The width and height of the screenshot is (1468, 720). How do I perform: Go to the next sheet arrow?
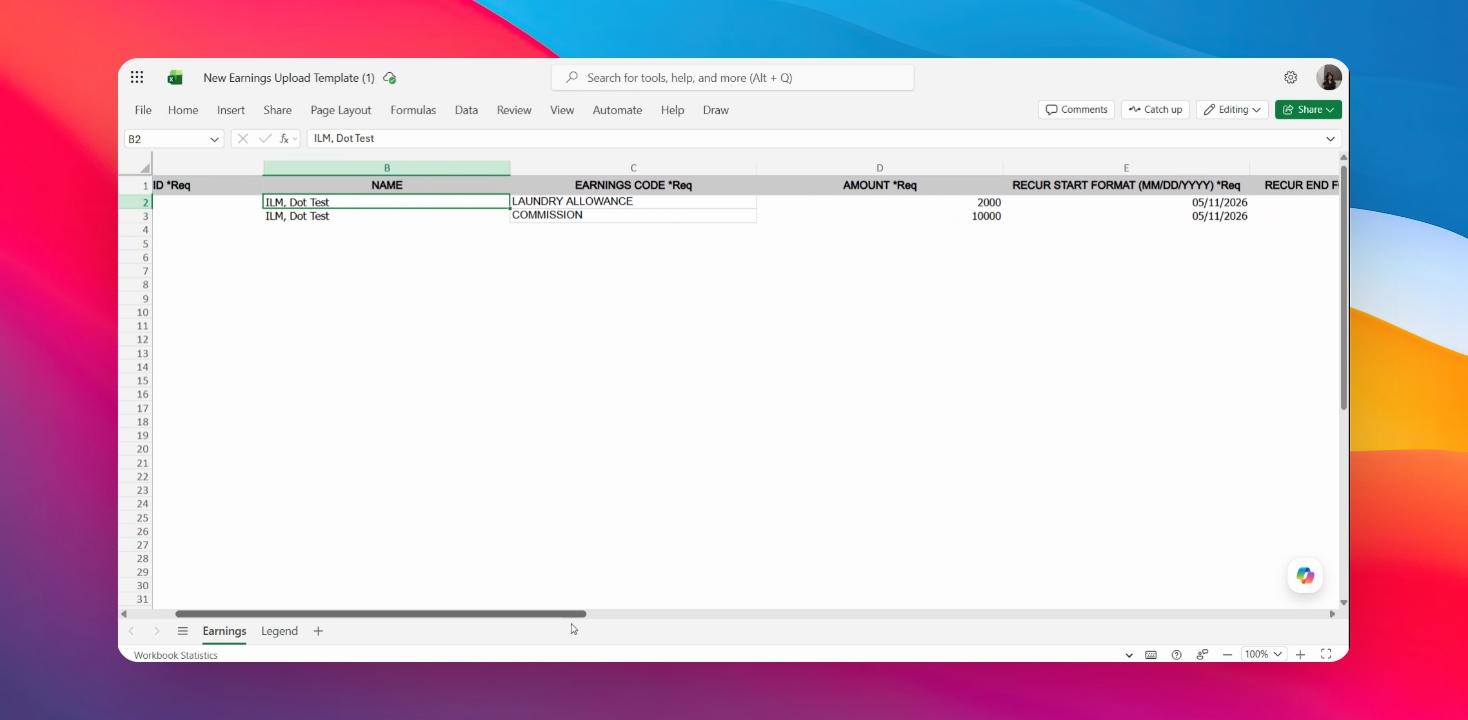[x=157, y=631]
